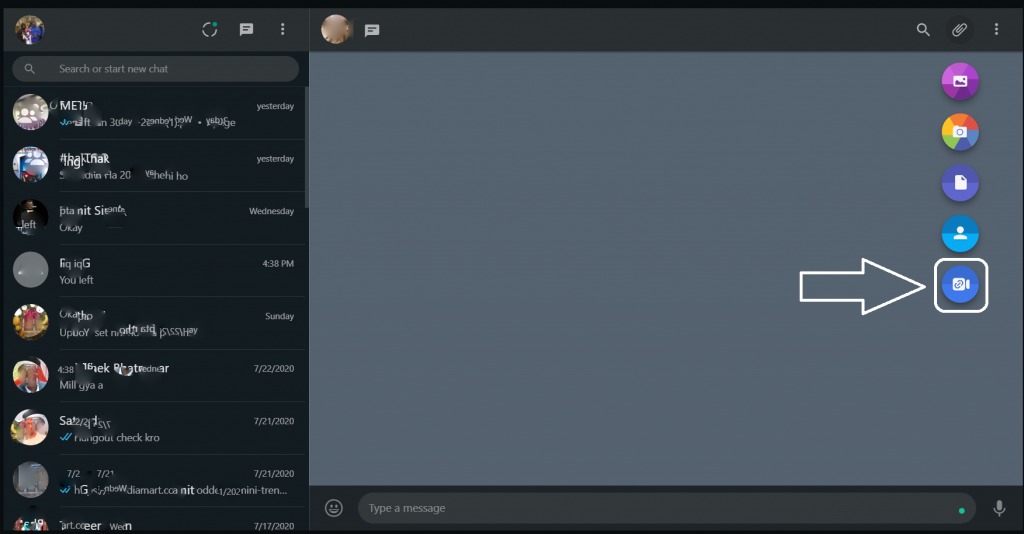This screenshot has height=534, width=1024.
Task: Click the grey avatar of the 4:38 PM chat
Action: pyautogui.click(x=31, y=270)
